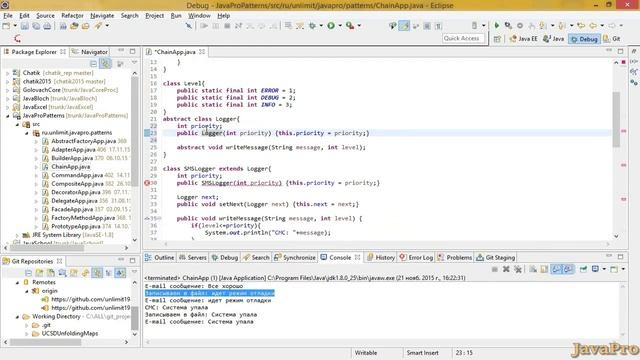This screenshot has width=640, height=360.
Task: Click the Resume debug icon
Action: [x=204, y=26]
